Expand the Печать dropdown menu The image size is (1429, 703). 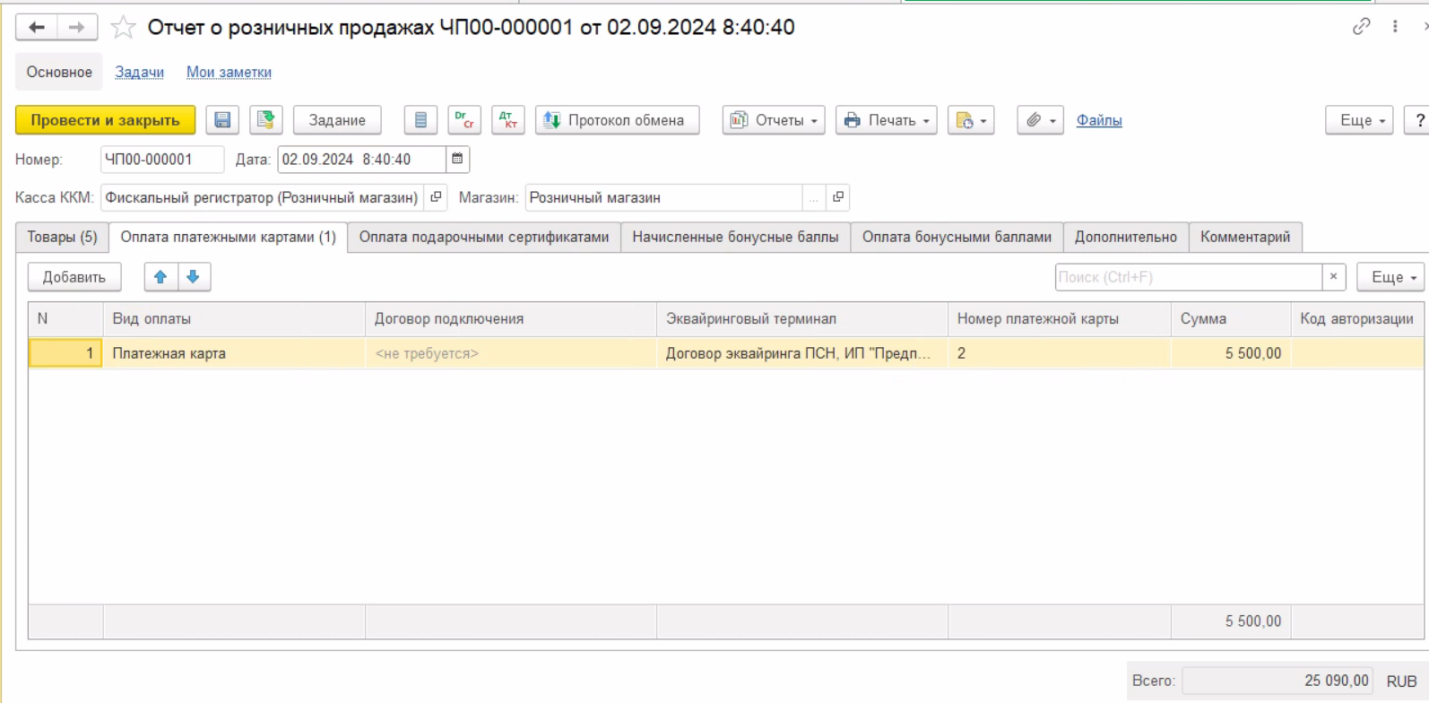coord(886,120)
